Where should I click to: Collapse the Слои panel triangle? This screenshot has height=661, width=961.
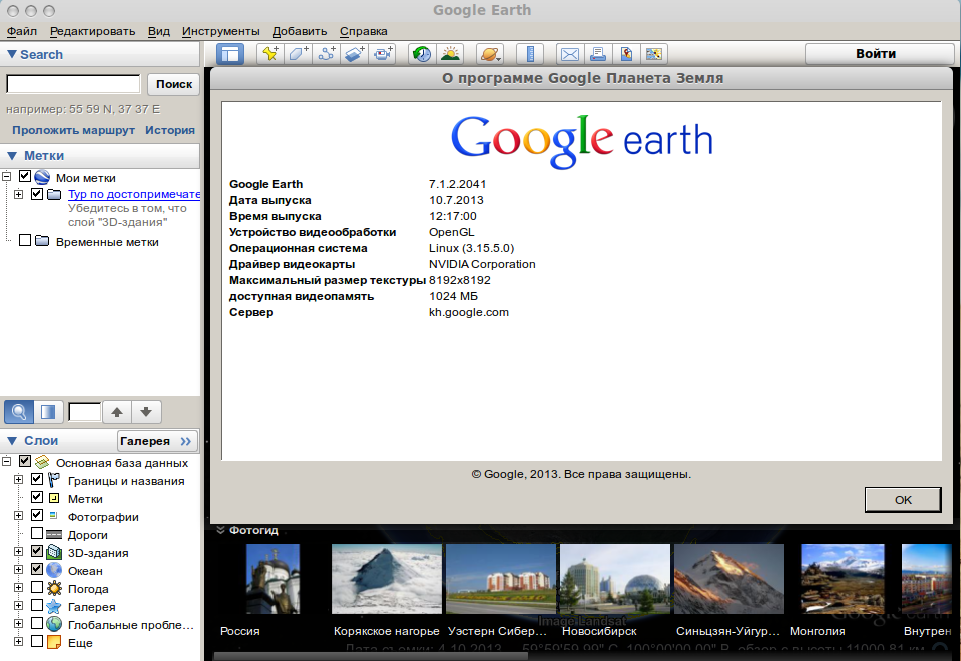click(x=12, y=440)
